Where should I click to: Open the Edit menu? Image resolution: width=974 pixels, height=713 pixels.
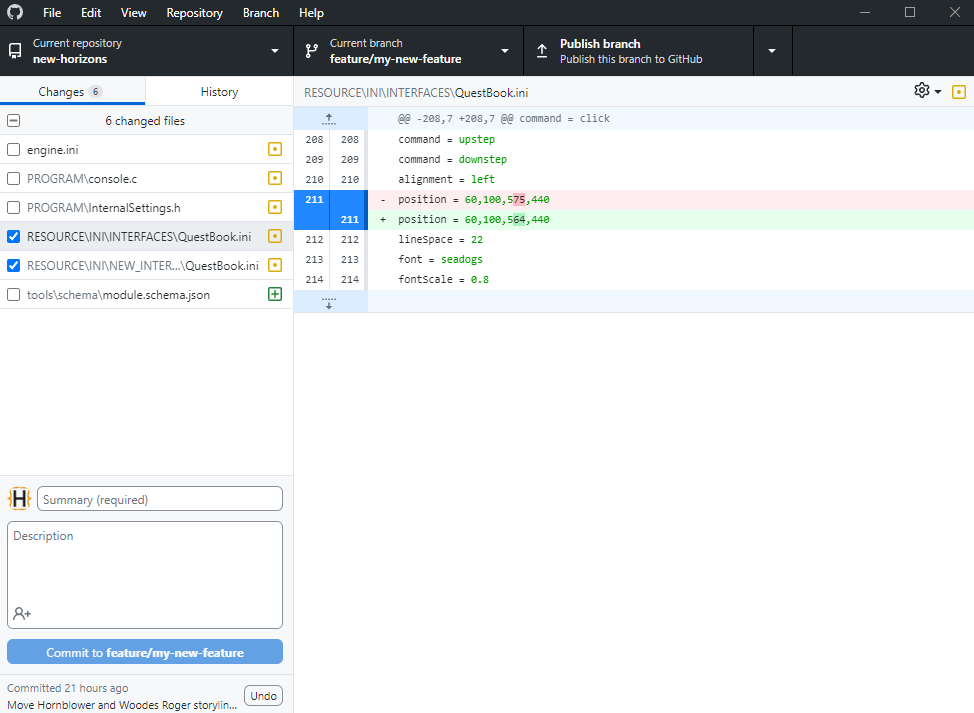[x=91, y=12]
